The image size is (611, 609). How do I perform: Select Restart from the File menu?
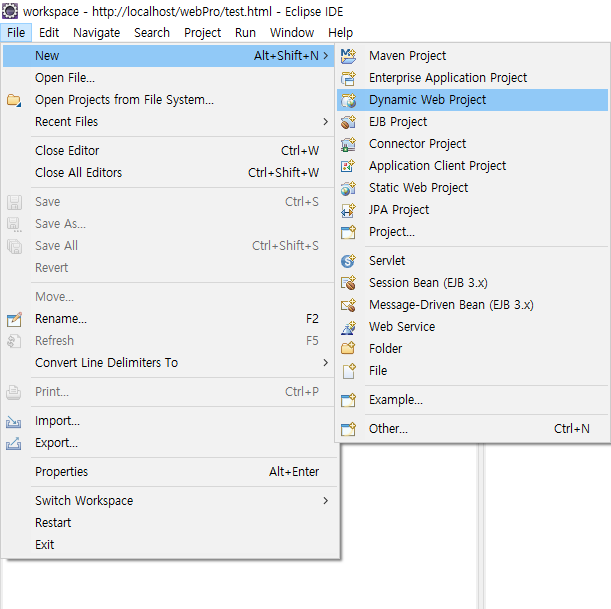(x=169, y=522)
